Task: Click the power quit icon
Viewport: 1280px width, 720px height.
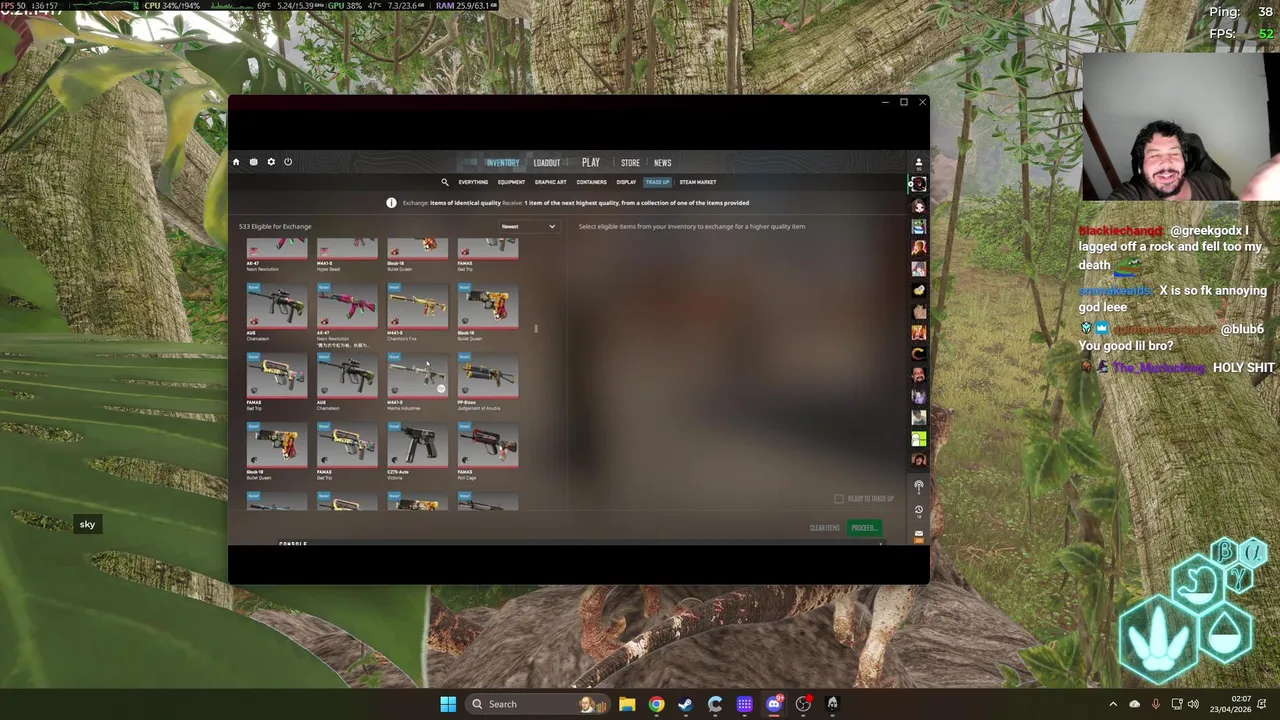Action: tap(288, 162)
